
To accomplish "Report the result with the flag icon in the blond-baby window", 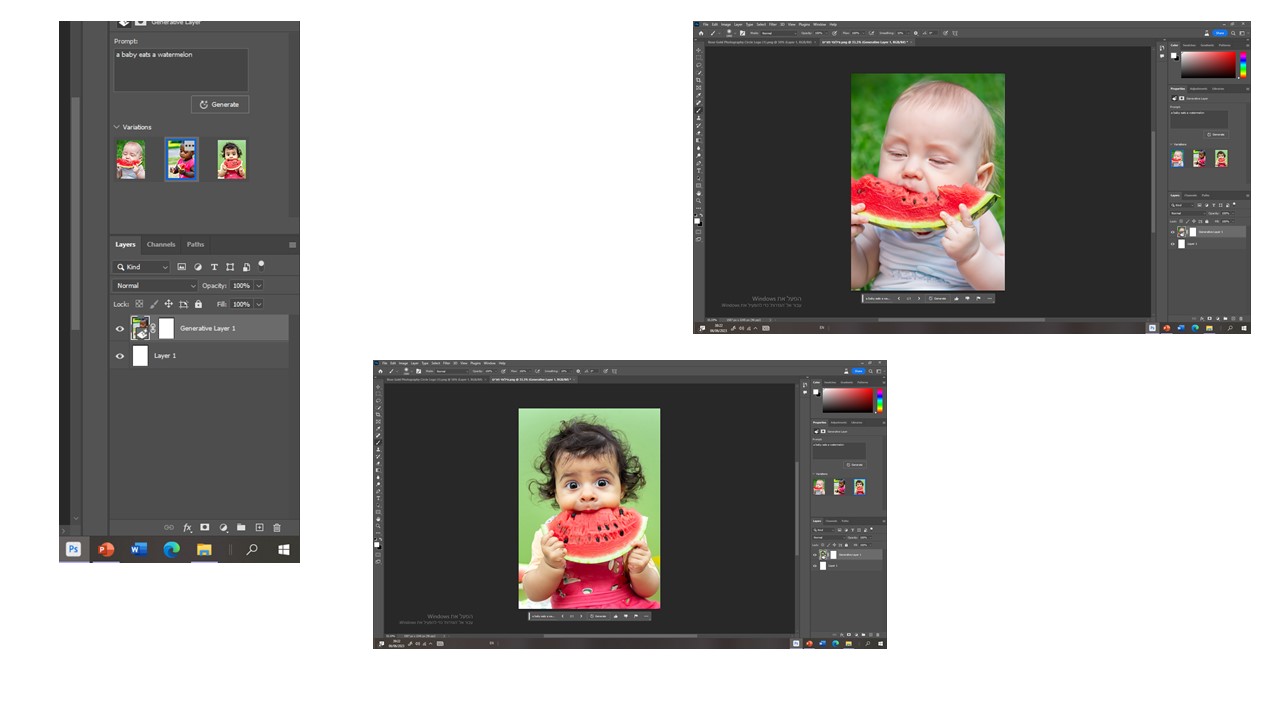I will point(977,298).
